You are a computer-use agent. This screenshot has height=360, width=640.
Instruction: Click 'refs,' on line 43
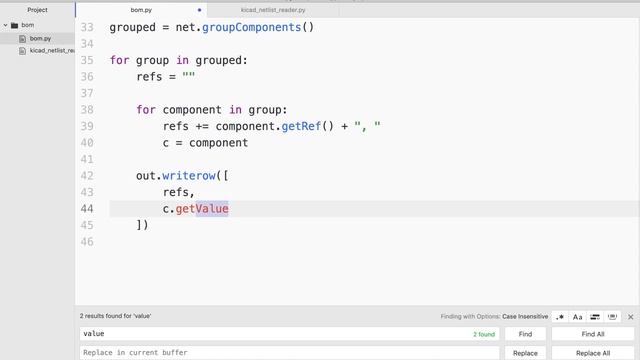click(x=179, y=192)
